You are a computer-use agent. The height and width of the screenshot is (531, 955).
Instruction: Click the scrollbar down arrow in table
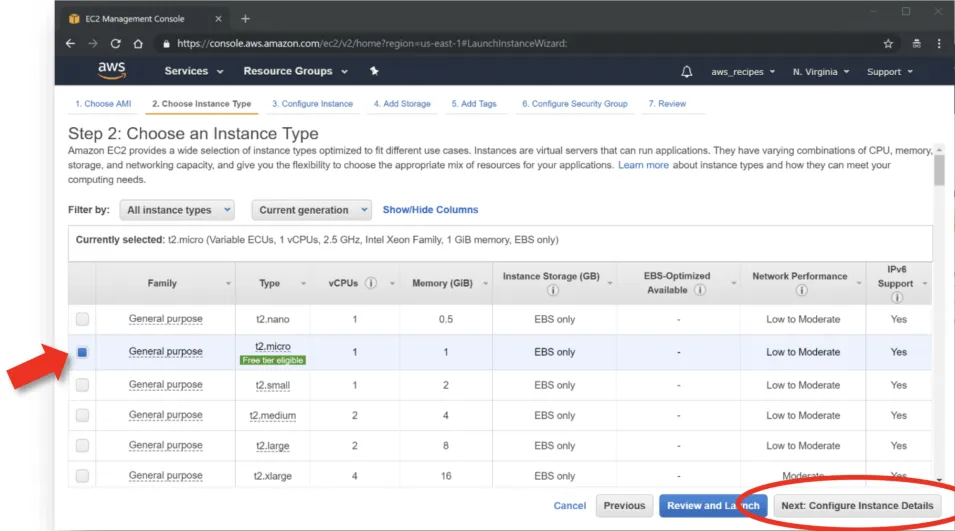click(x=939, y=480)
